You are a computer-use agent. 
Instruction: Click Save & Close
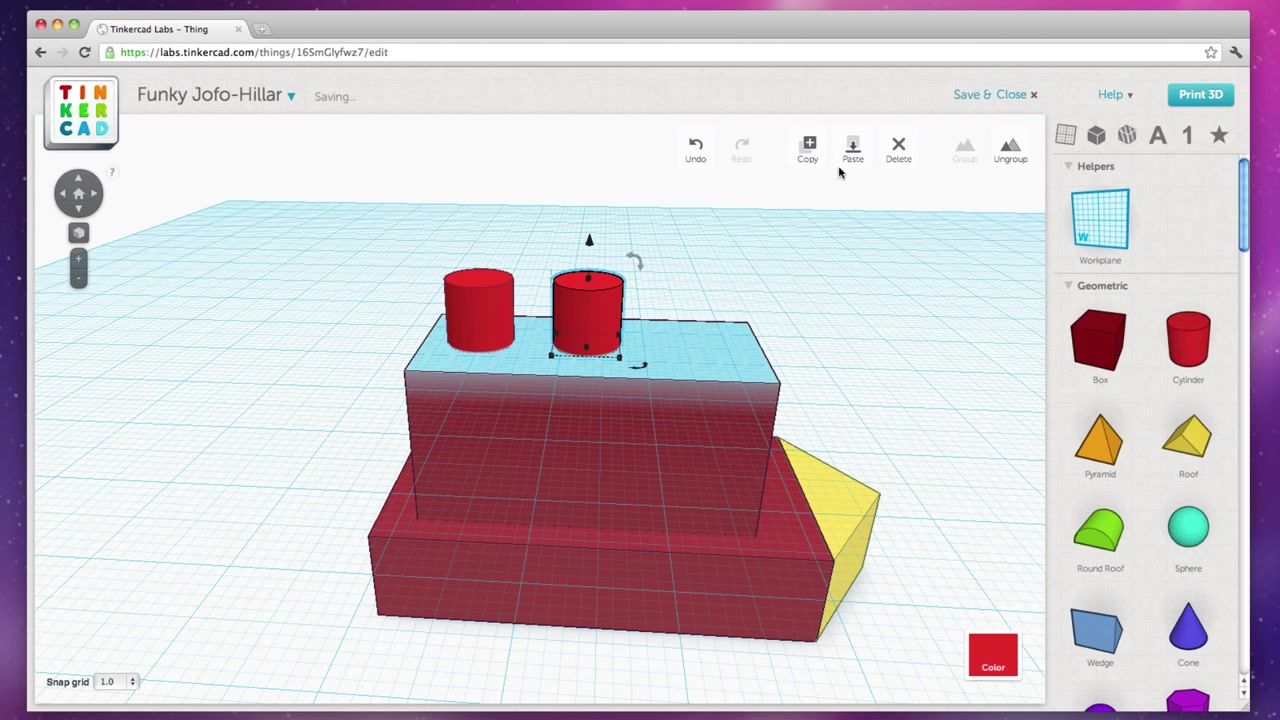990,94
